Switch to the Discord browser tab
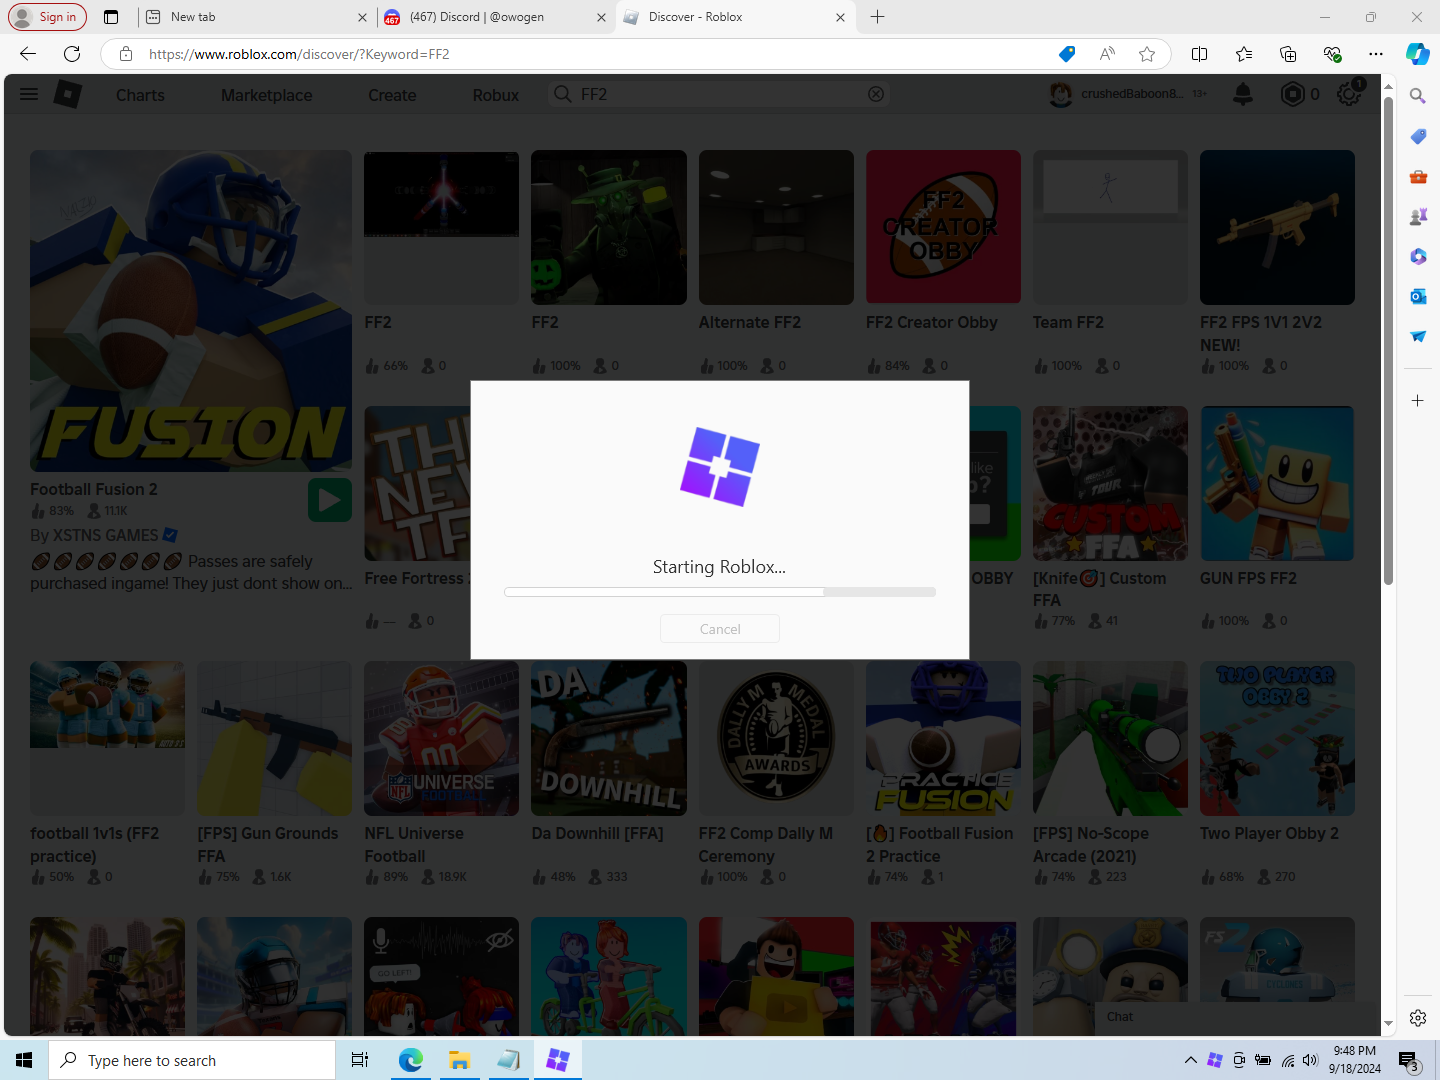1440x1080 pixels. 496,17
